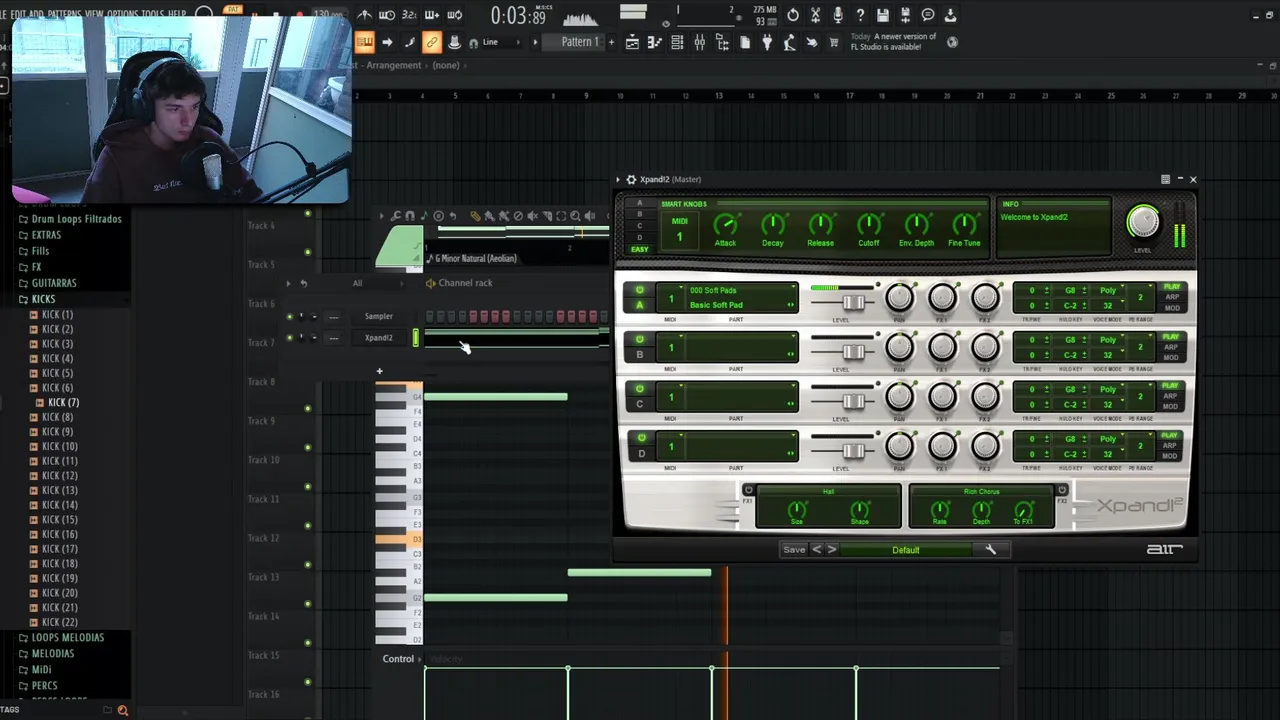
Task: Click piano roll magnet snap icon
Action: 410,216
